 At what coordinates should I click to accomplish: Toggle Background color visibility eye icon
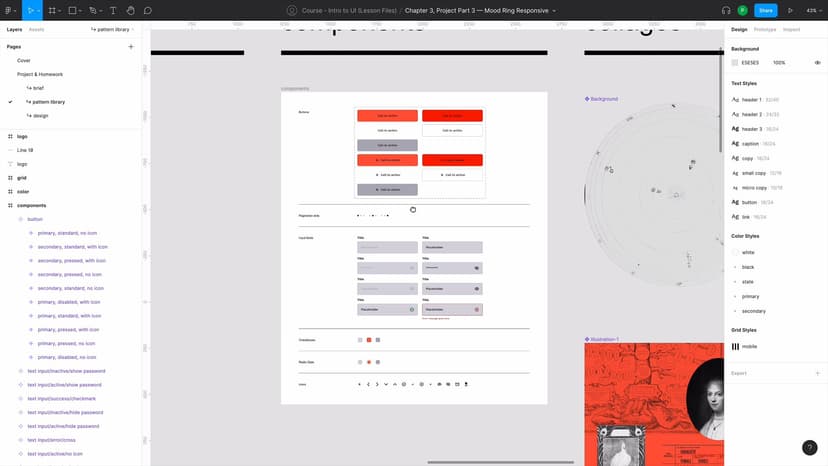pos(817,63)
